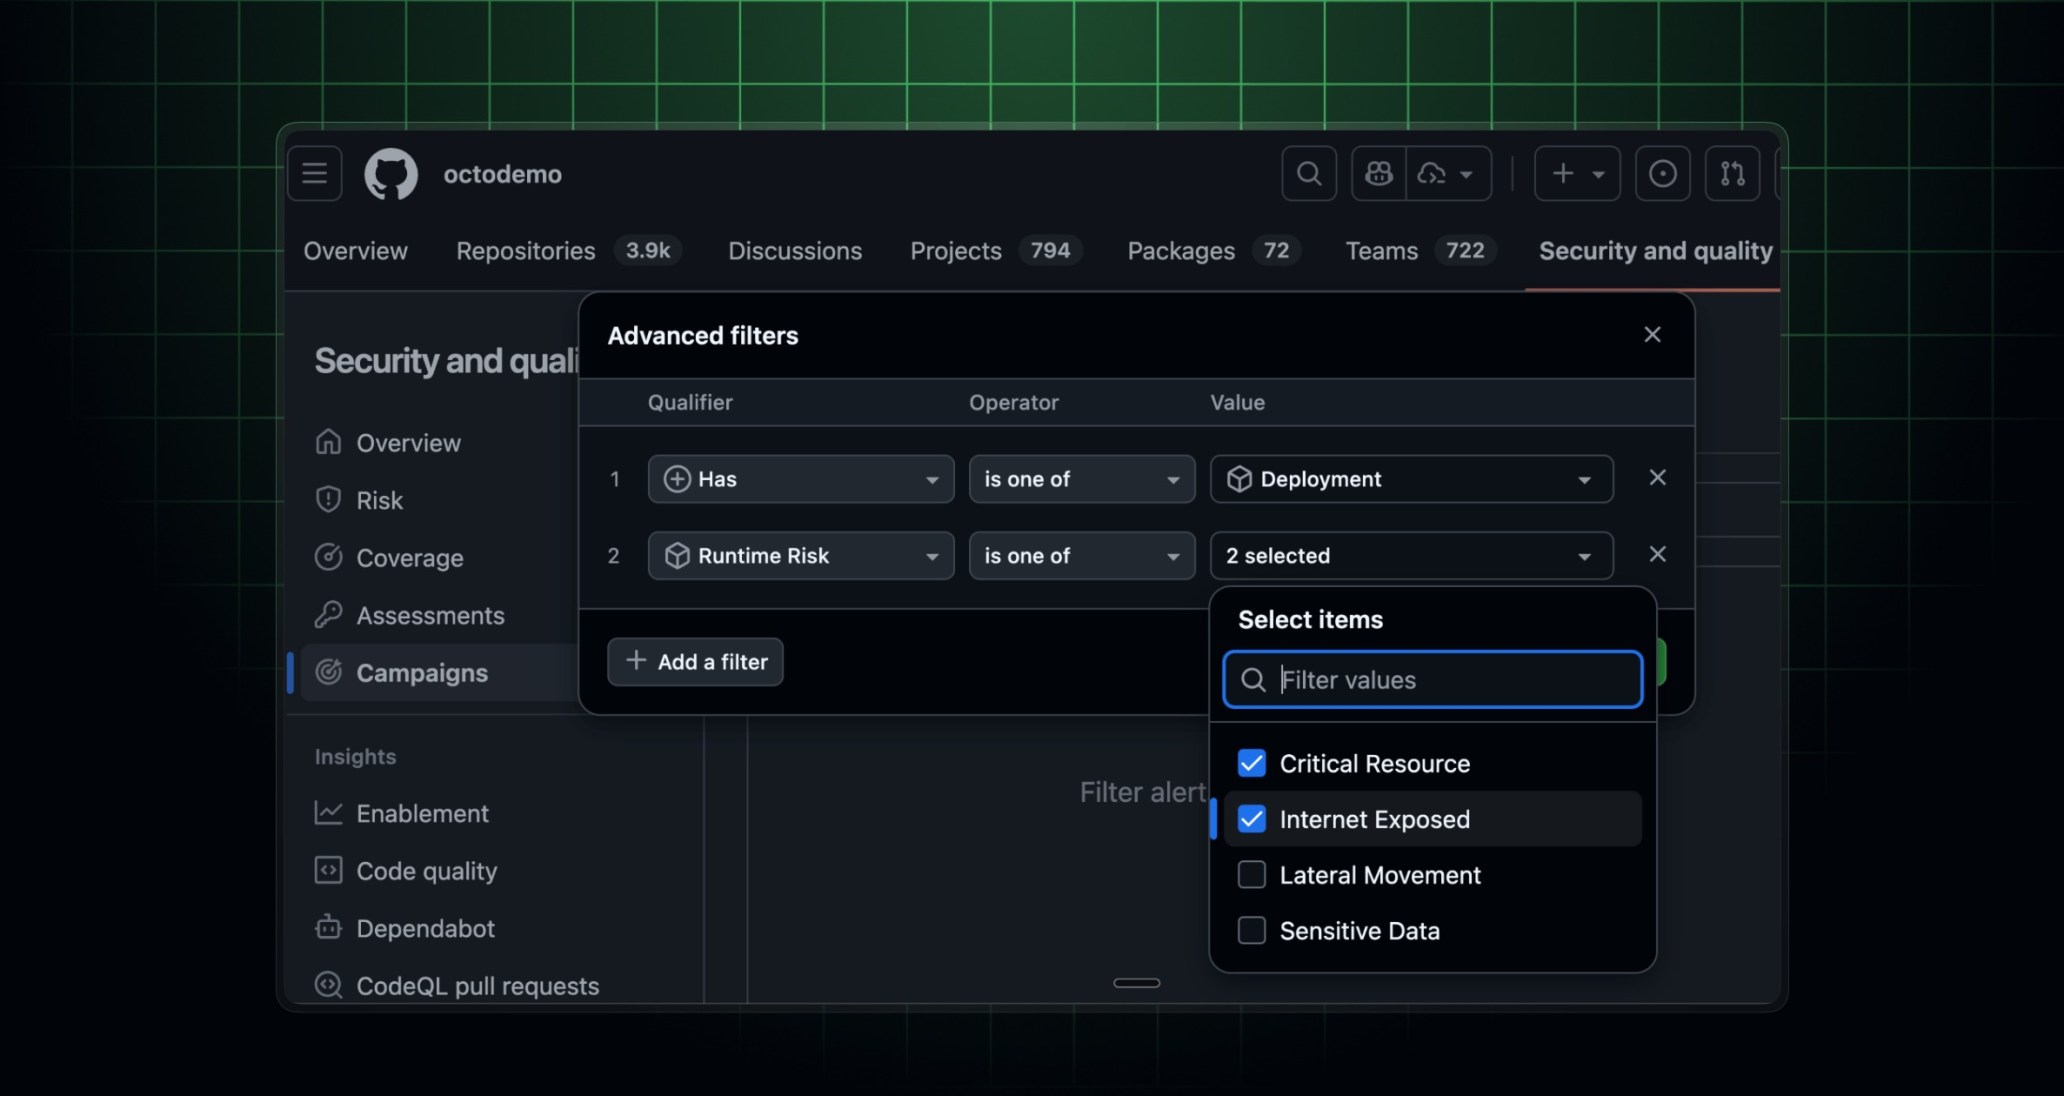This screenshot has height=1096, width=2064.
Task: Open CodeQL pull requests in the sidebar
Action: coord(477,985)
